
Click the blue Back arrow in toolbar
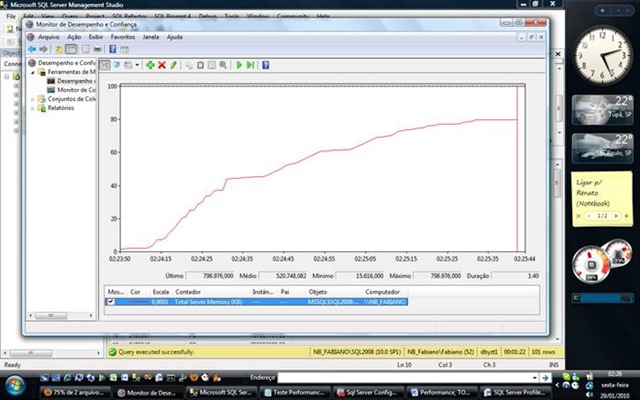click(32, 48)
